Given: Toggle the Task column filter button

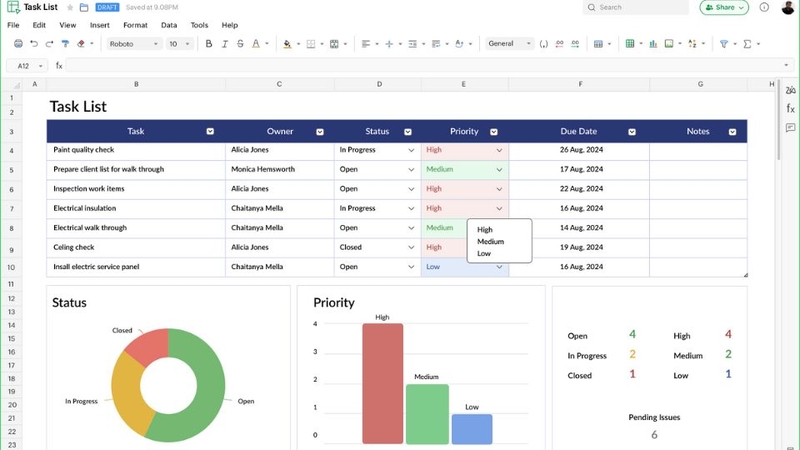Looking at the screenshot, I should (x=210, y=132).
